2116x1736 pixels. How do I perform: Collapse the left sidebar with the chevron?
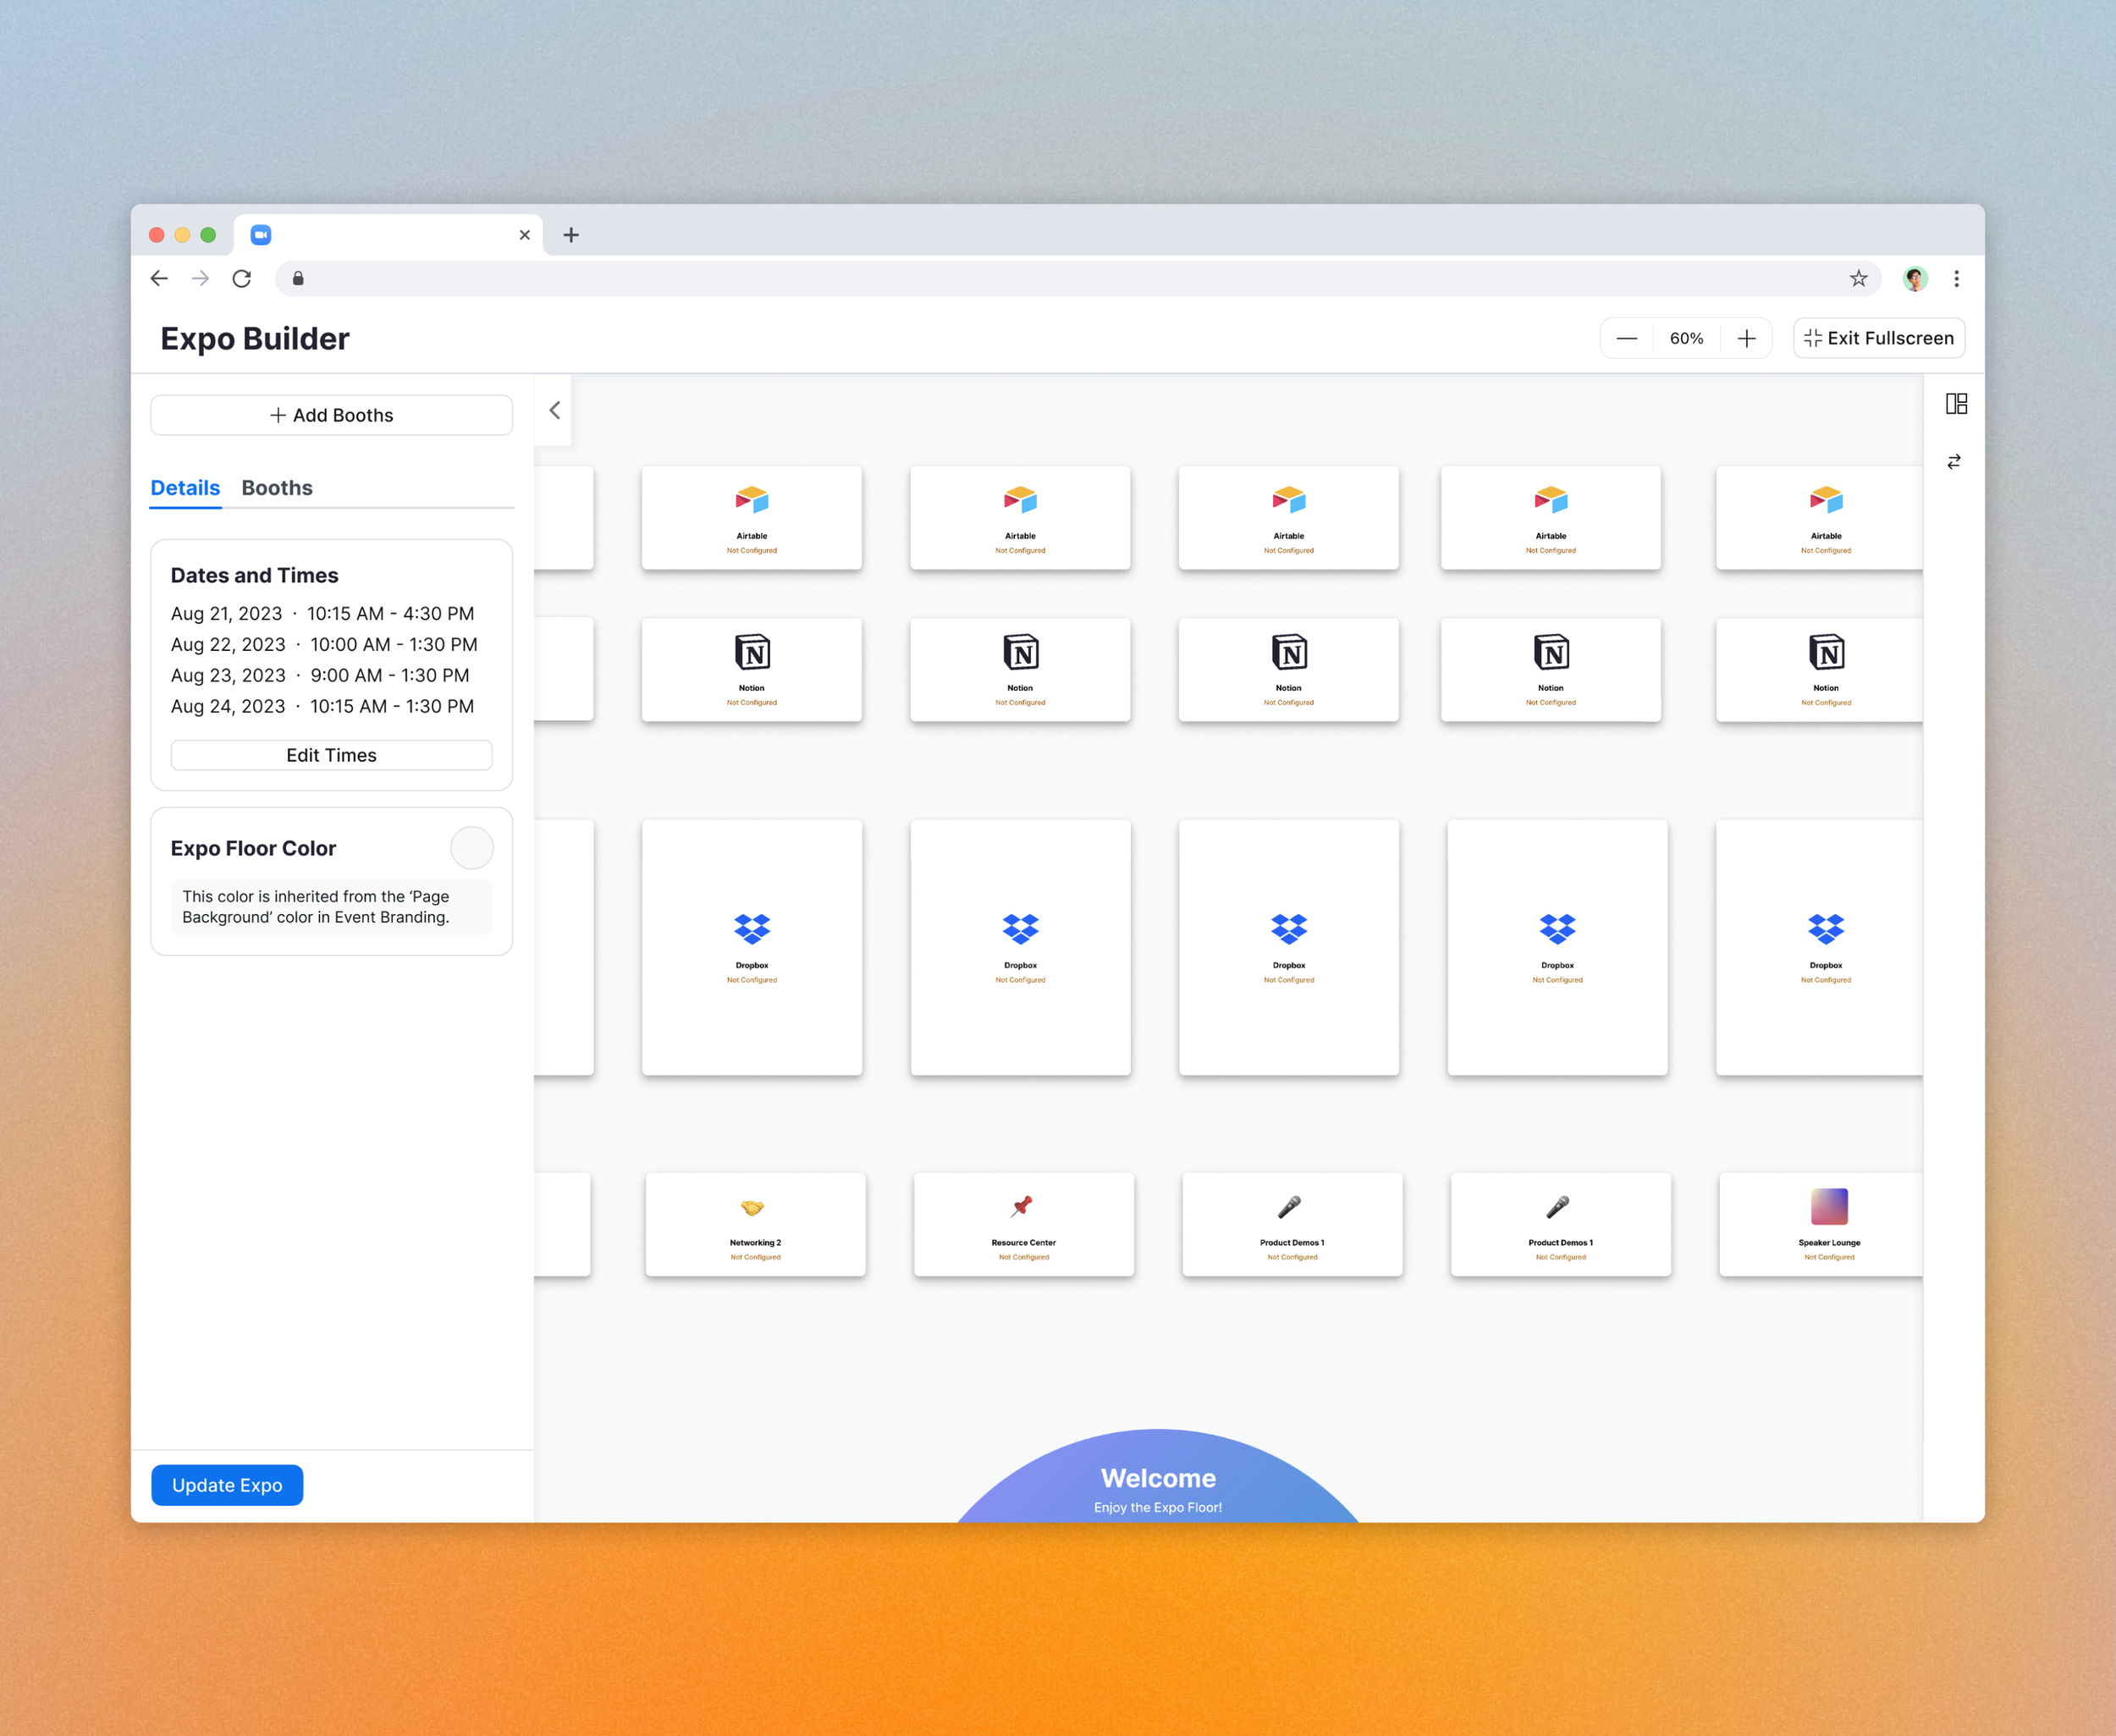[554, 411]
